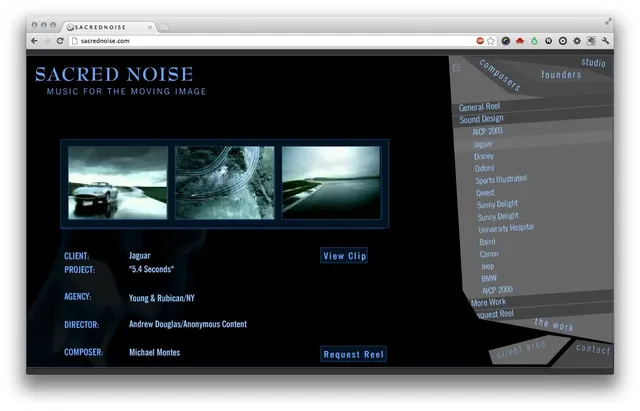Expand the More Work category
Image resolution: width=640 pixels, height=411 pixels.
[x=488, y=302]
